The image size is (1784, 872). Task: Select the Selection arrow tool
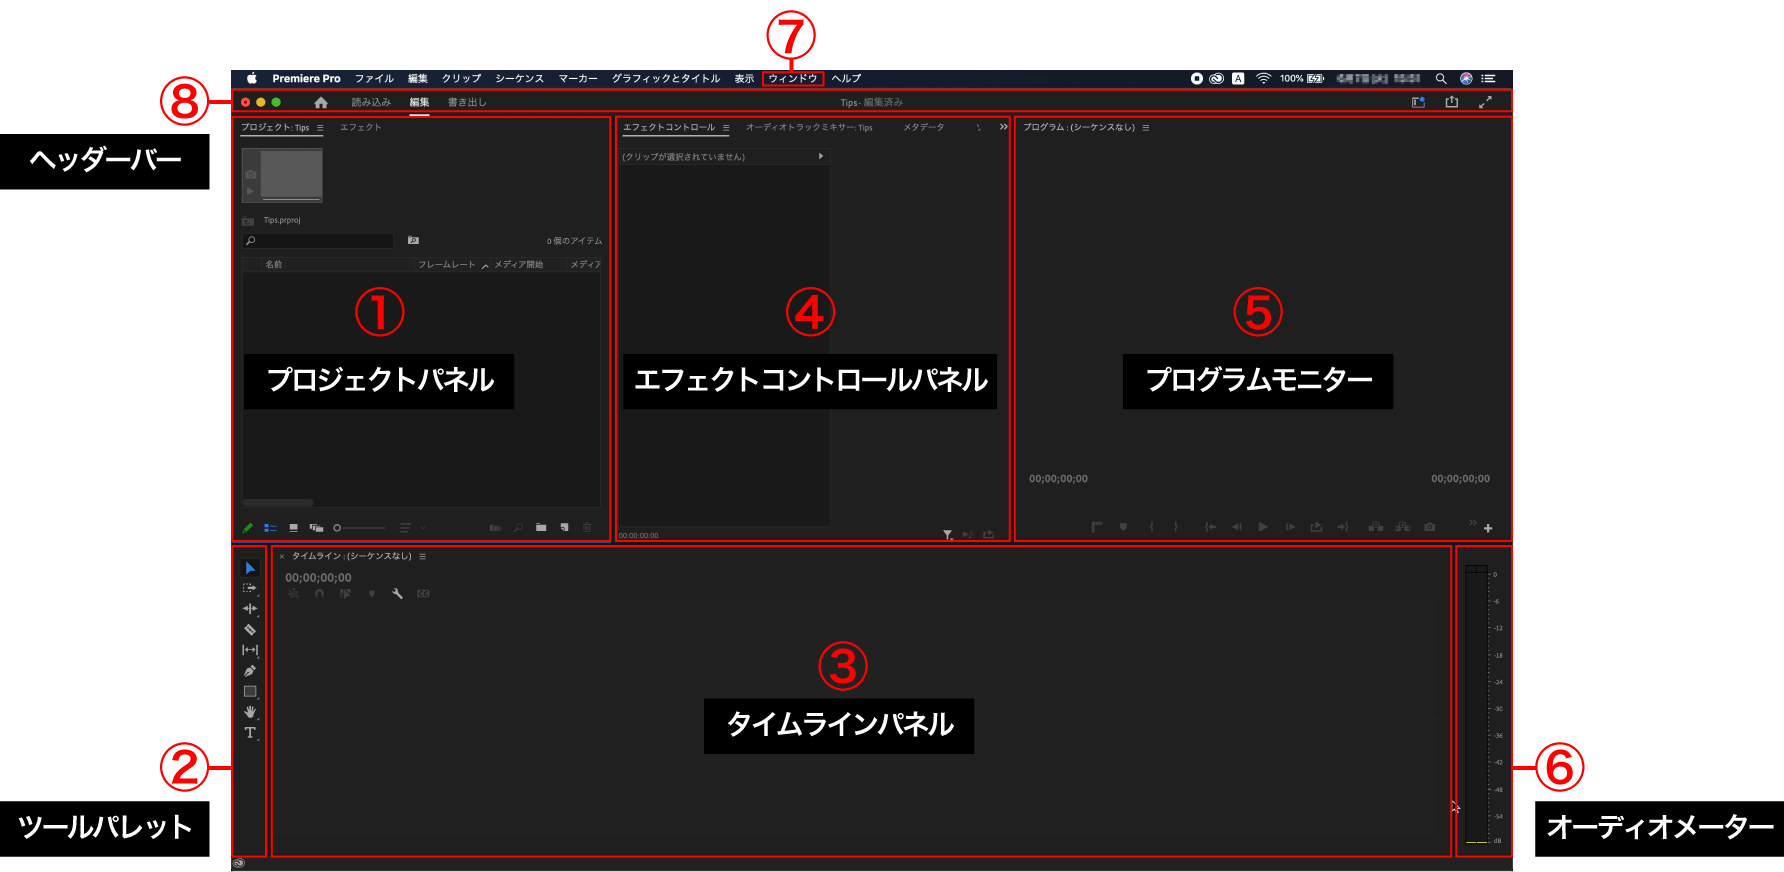coord(250,568)
